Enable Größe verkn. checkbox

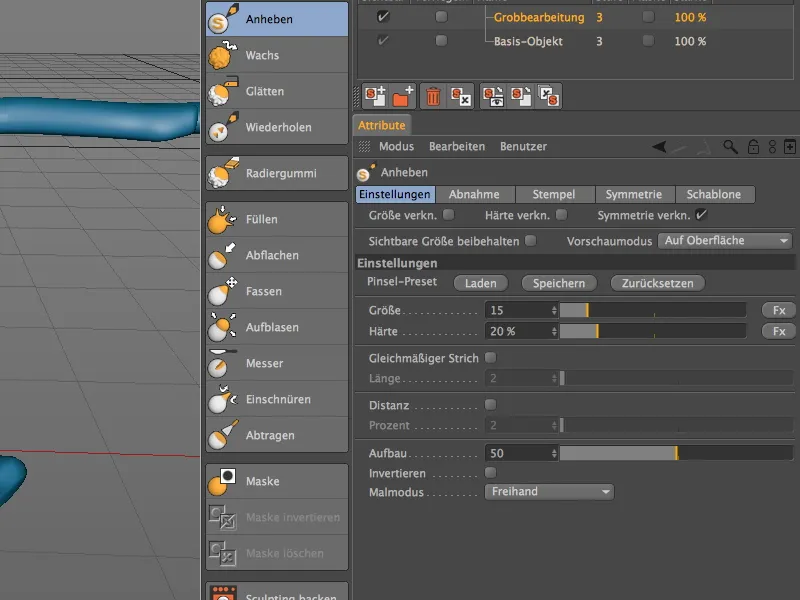point(448,215)
